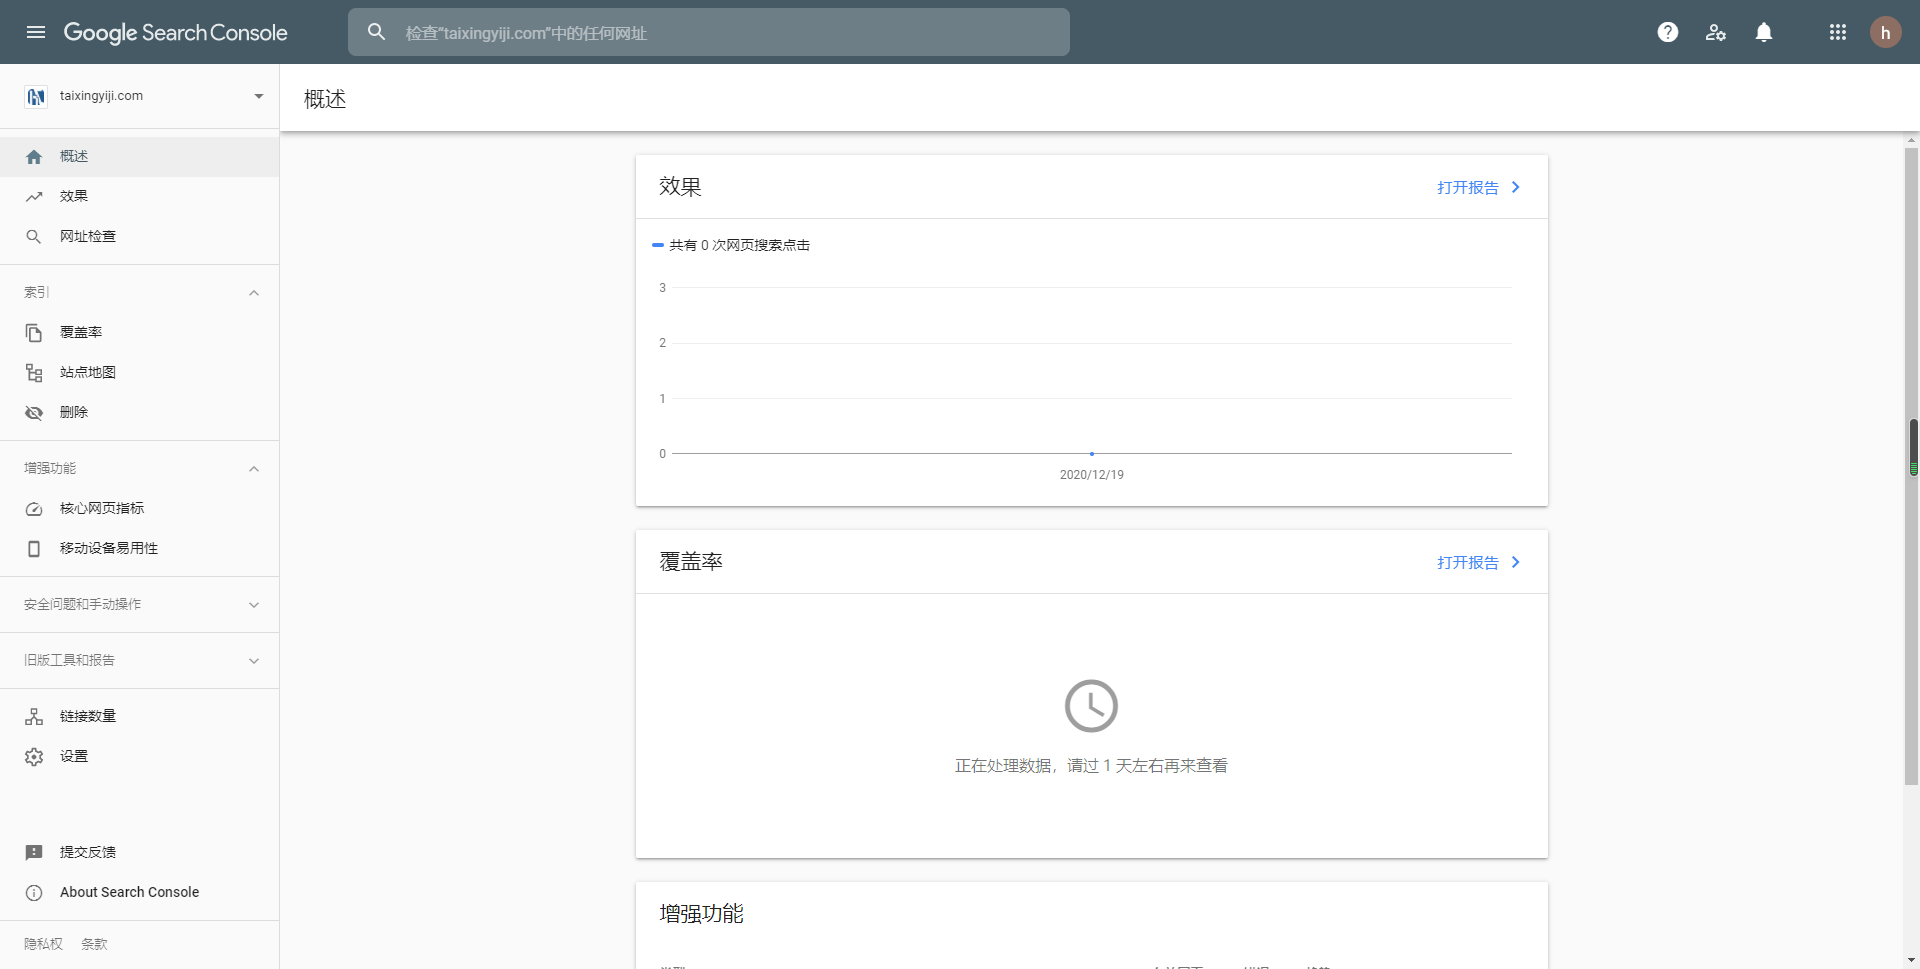Image resolution: width=1920 pixels, height=969 pixels.
Task: Click the scrollbar up arrow
Action: point(1912,140)
